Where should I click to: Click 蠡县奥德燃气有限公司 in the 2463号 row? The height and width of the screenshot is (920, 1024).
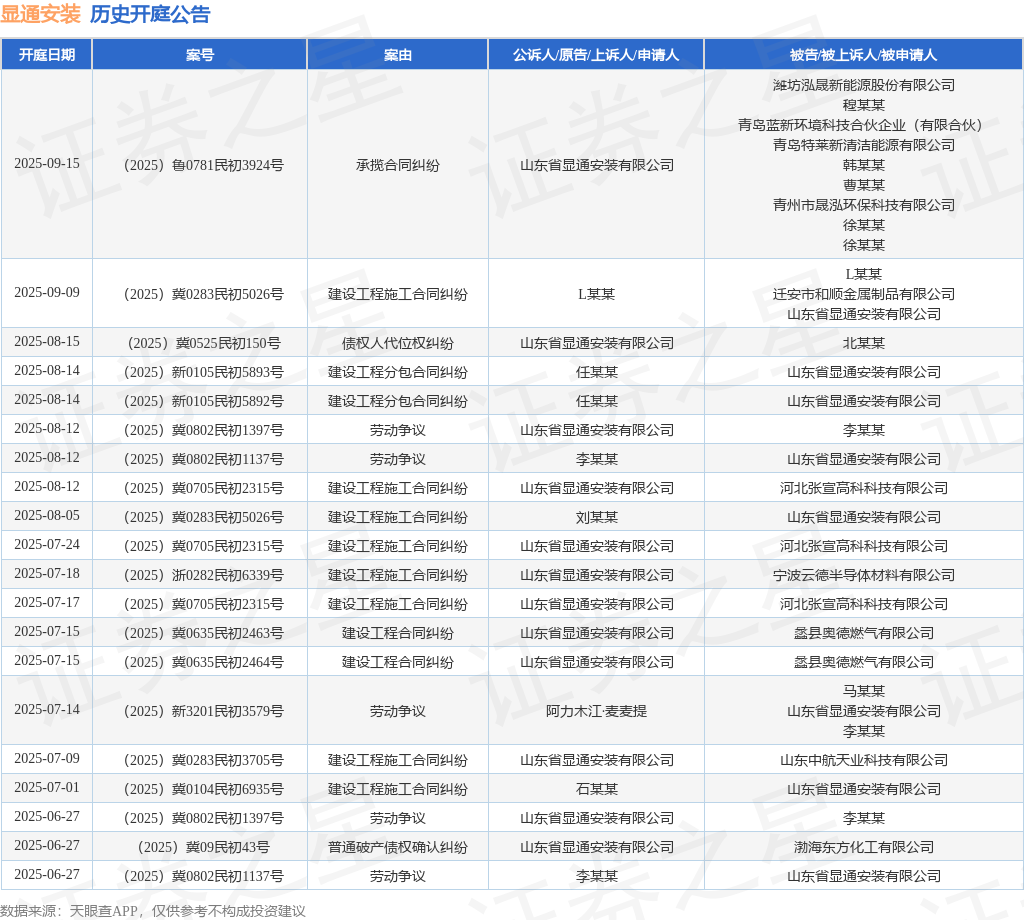coord(863,633)
